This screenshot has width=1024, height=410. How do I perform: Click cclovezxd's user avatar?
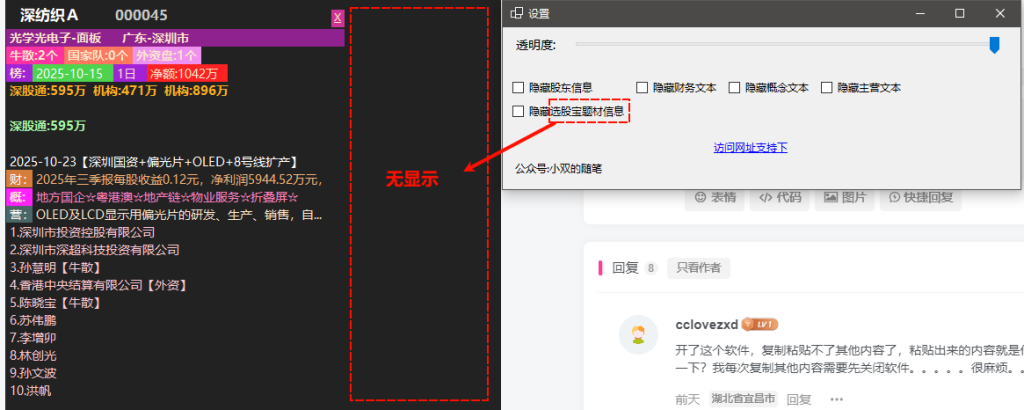637,334
